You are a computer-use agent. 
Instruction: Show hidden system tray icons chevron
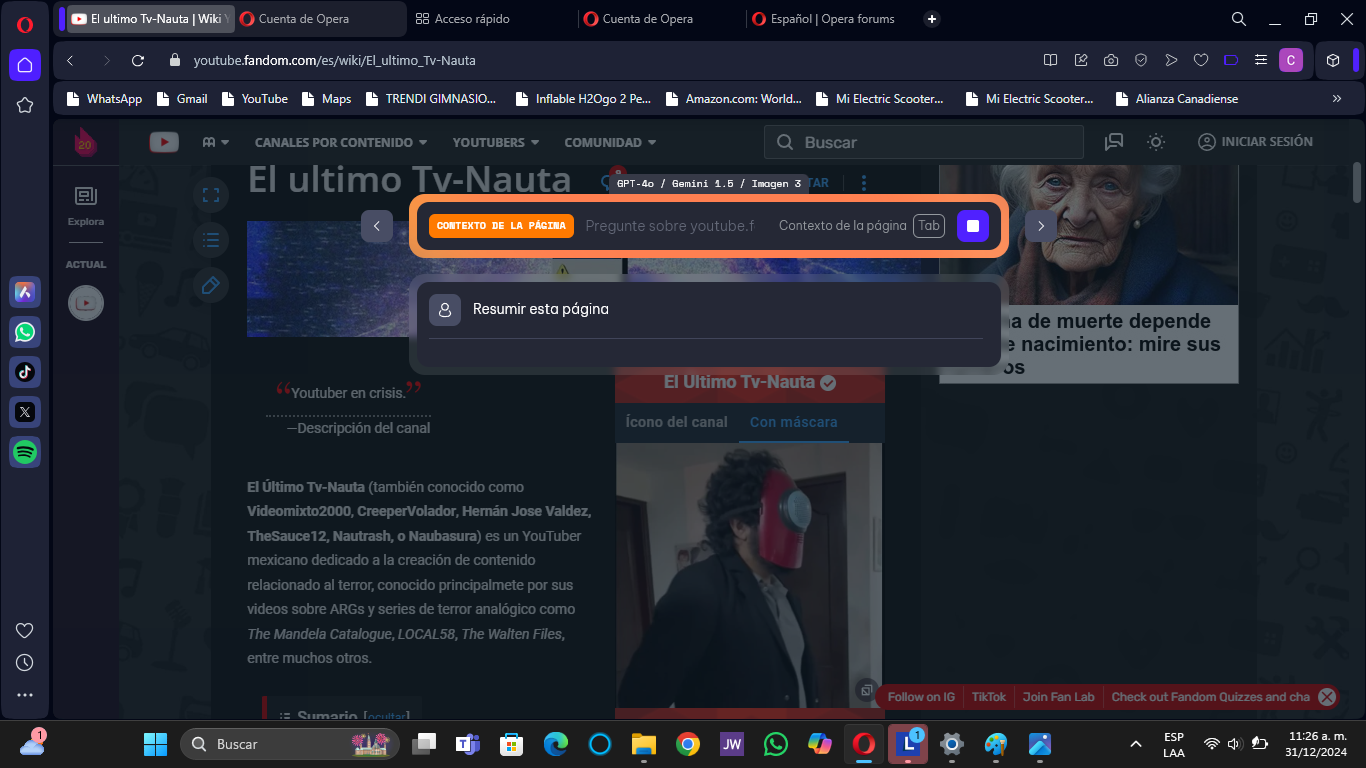pyautogui.click(x=1136, y=744)
